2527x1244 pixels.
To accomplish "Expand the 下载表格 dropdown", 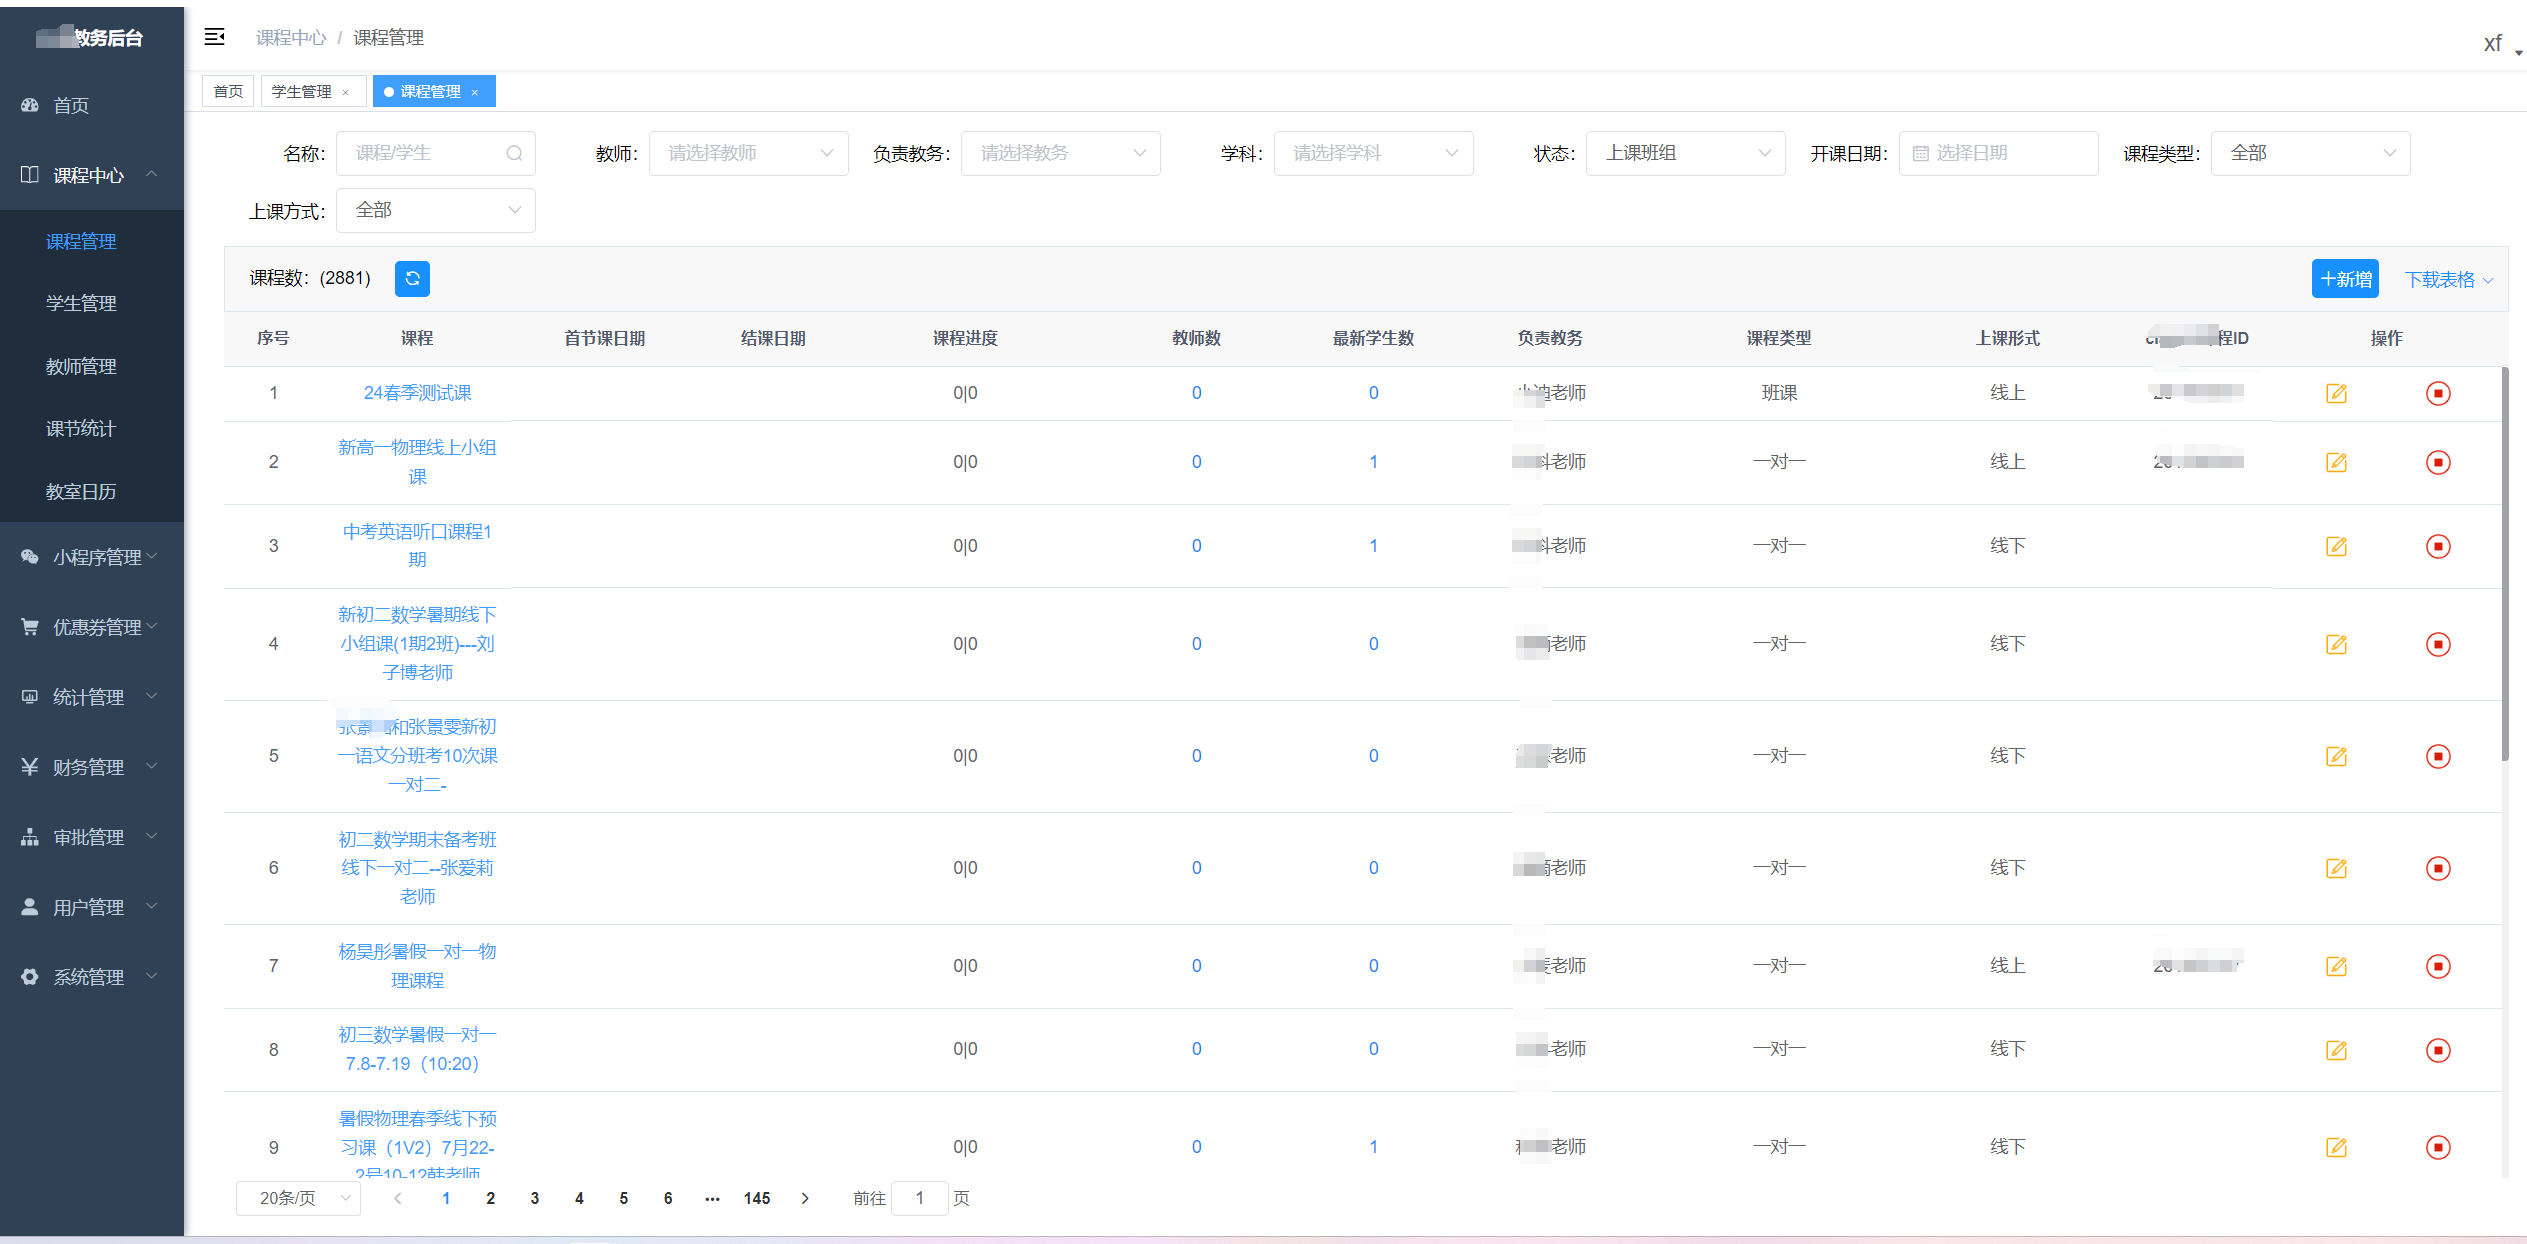I will pyautogui.click(x=2448, y=279).
